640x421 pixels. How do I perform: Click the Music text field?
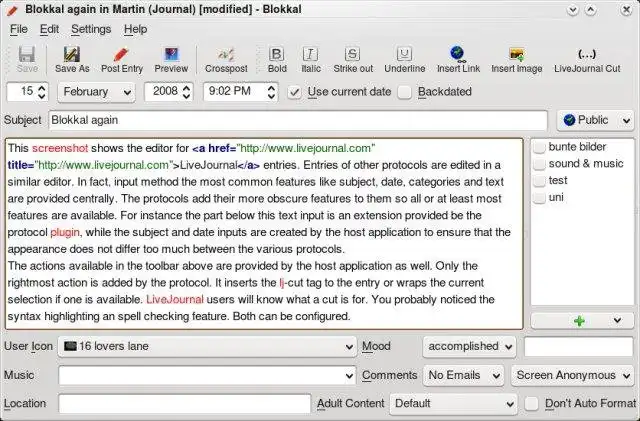point(202,376)
